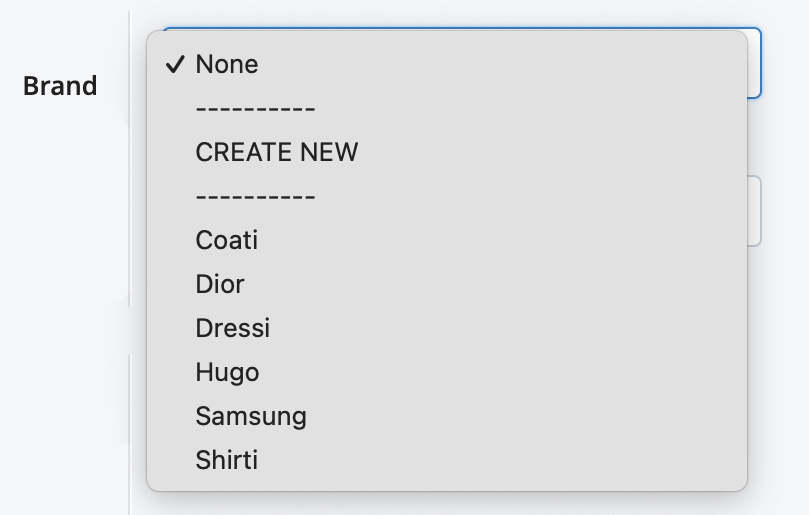Choose the Hugo brand option
809x515 pixels.
447,372
